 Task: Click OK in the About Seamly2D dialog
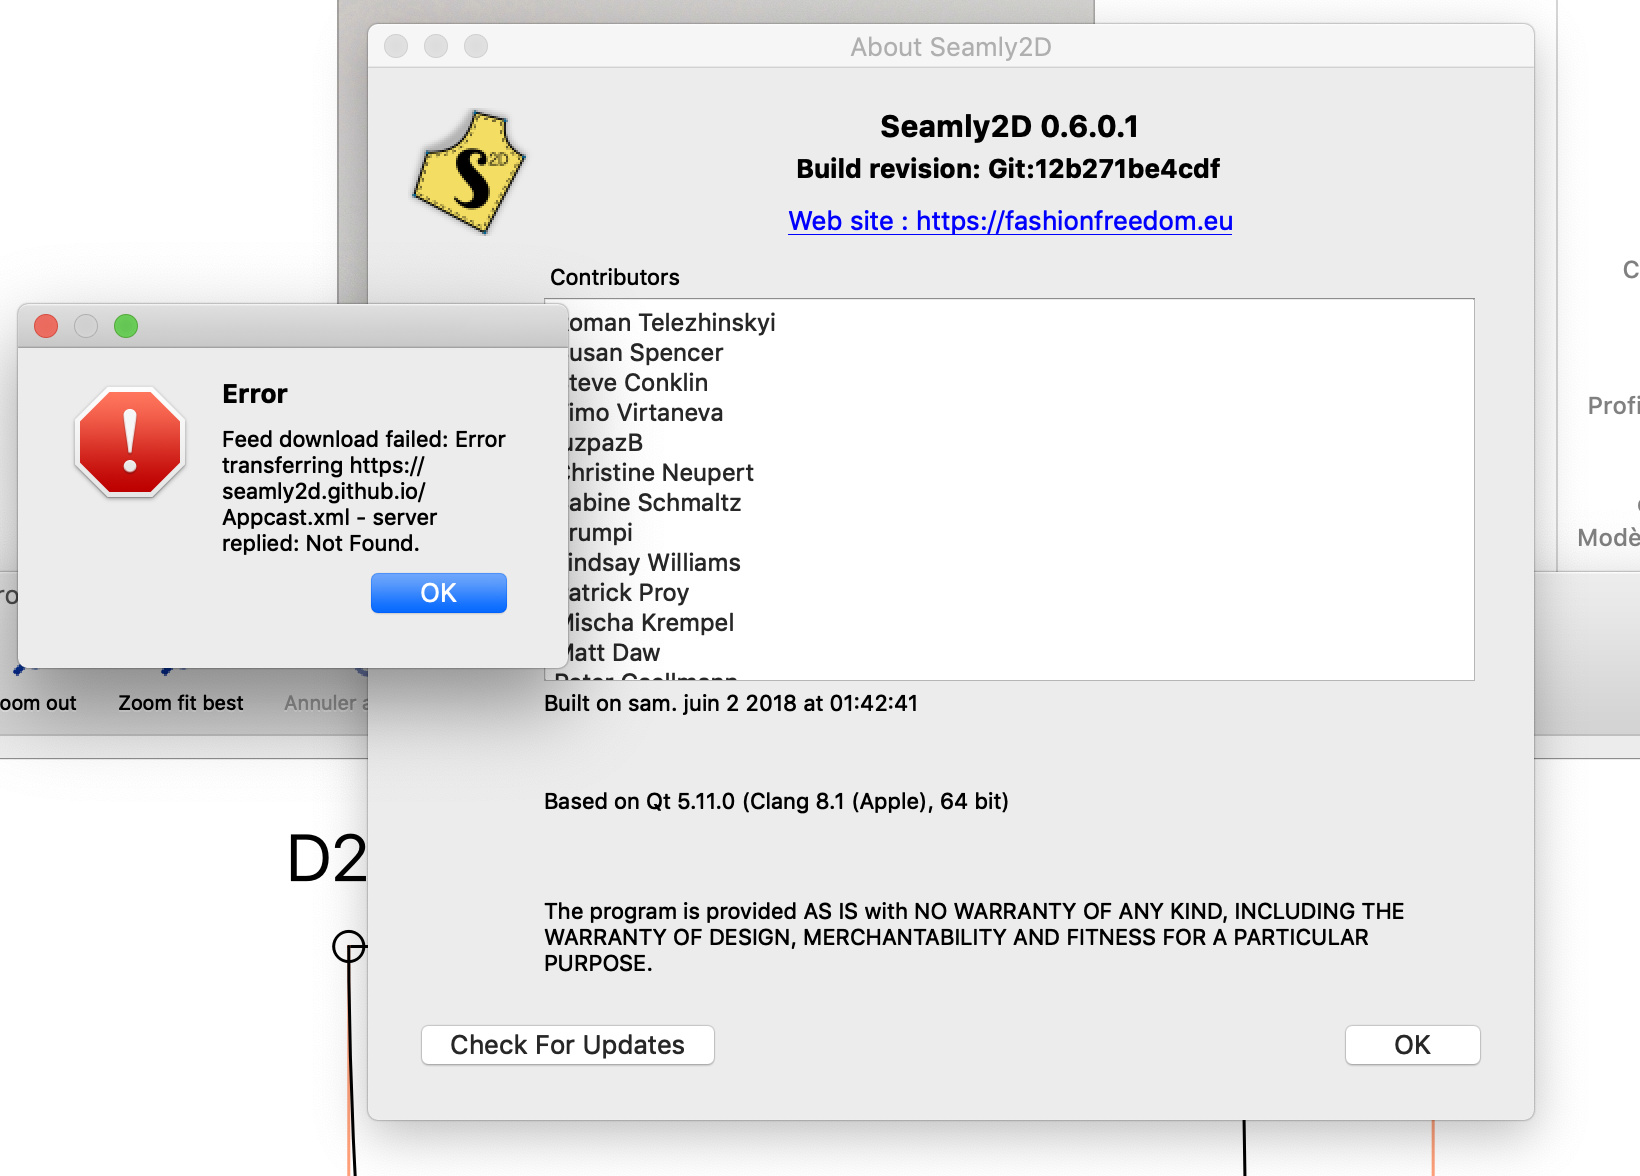[x=1411, y=1045]
